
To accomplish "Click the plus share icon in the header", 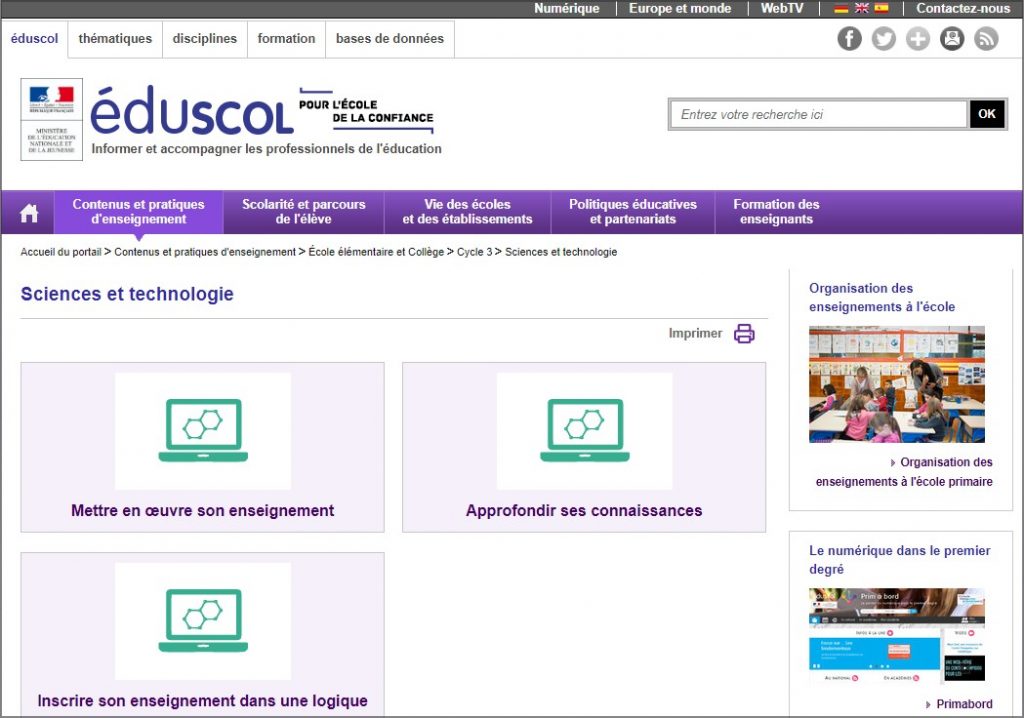I will click(x=917, y=38).
